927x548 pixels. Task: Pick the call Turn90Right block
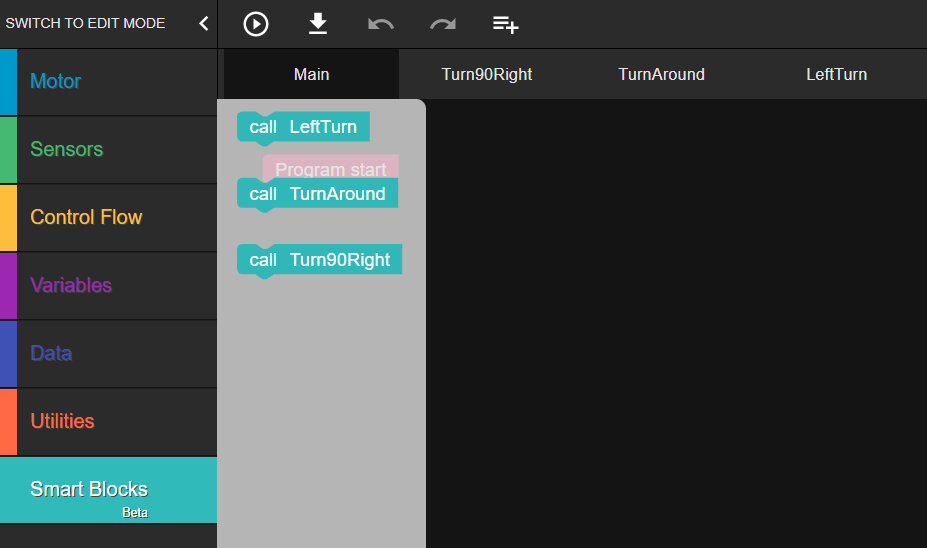click(319, 260)
